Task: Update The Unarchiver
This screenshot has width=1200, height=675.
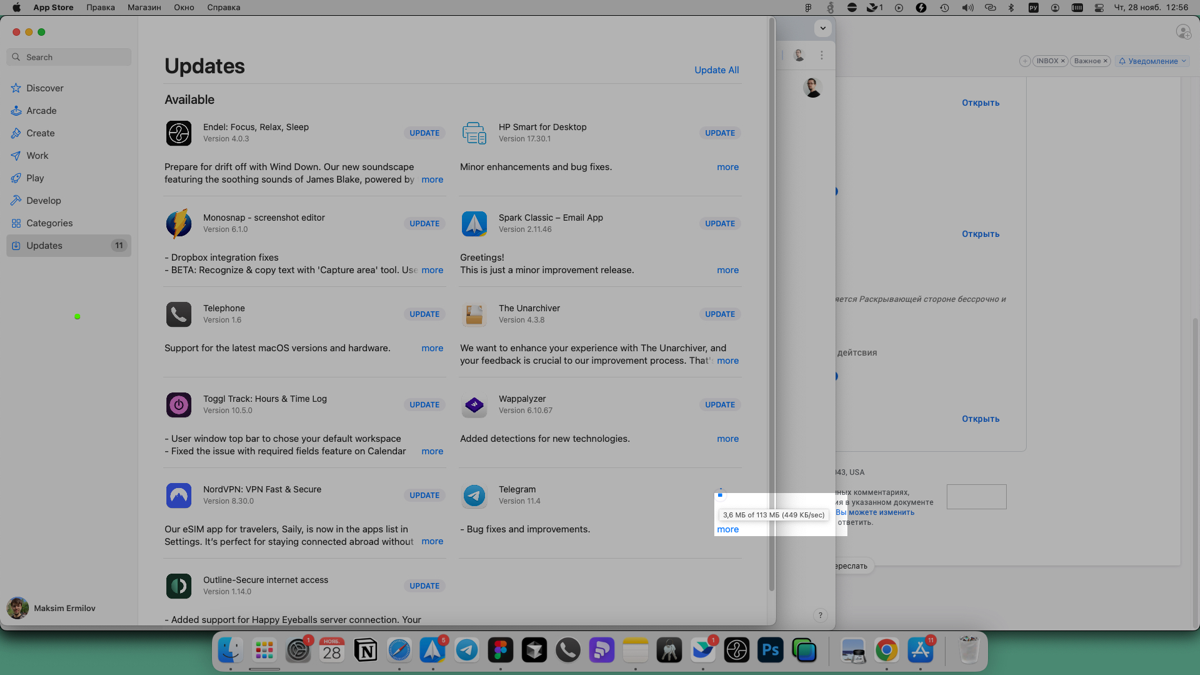Action: (x=720, y=314)
